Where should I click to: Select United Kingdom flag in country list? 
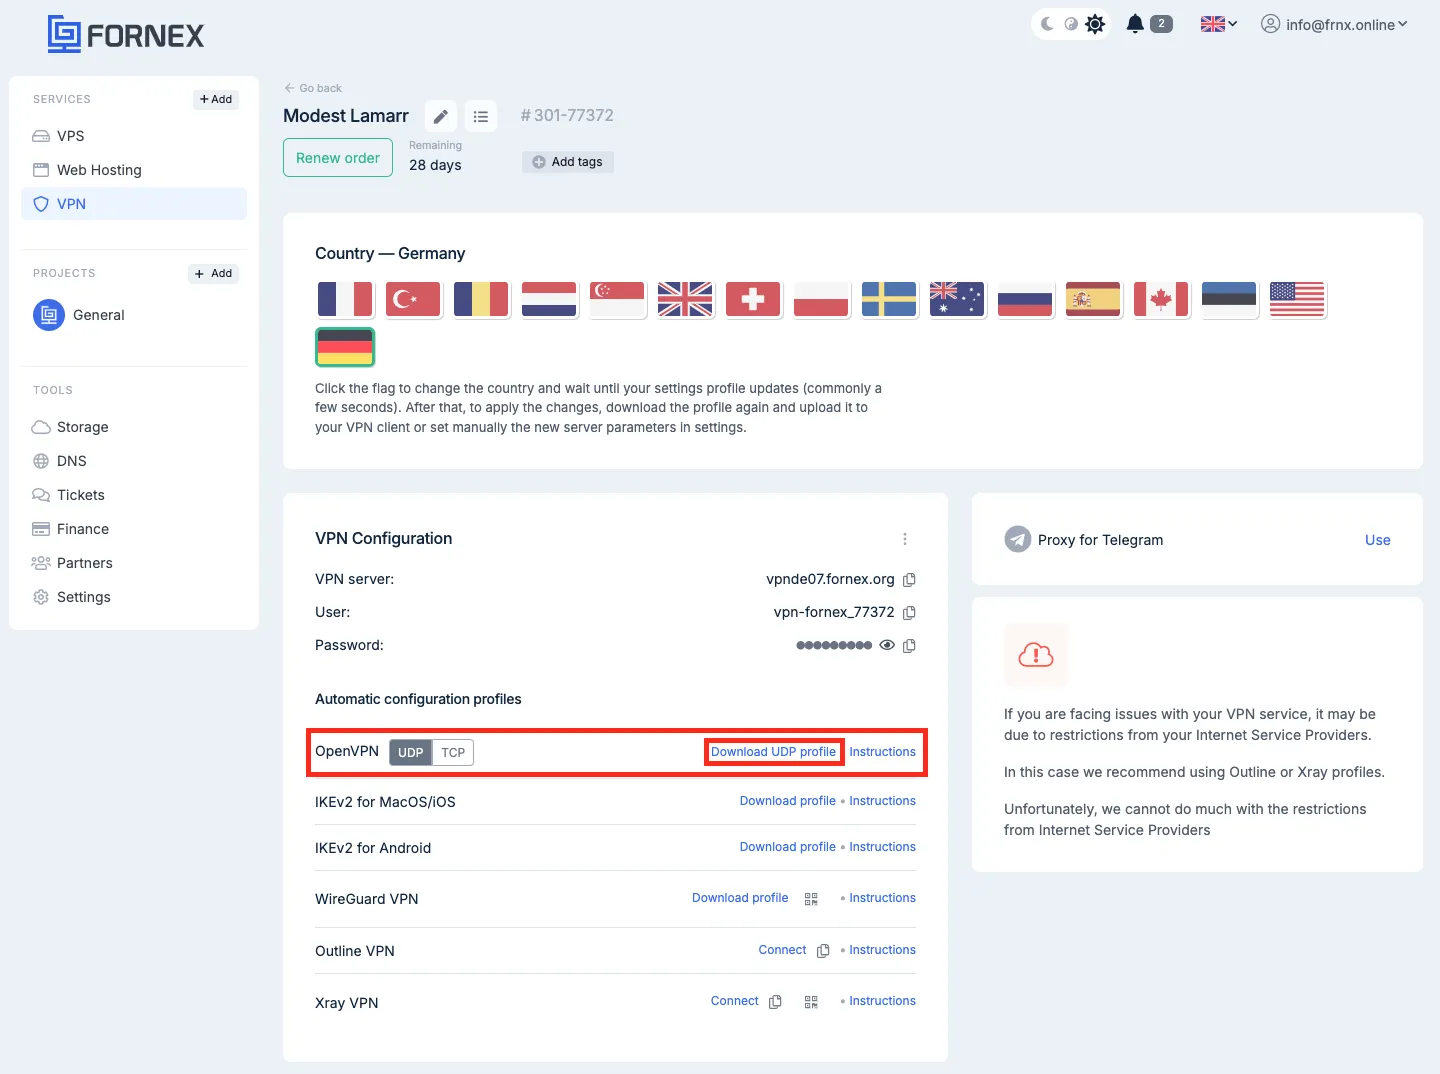685,299
